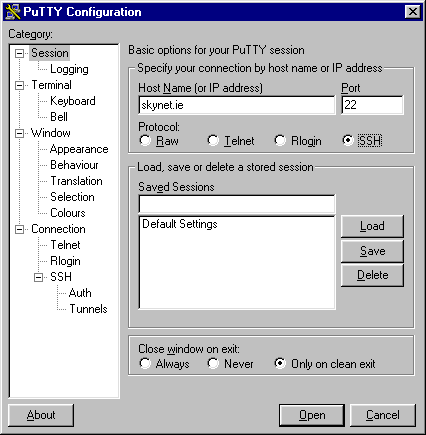426x435 pixels.
Task: Open the Tunnels category under SSH
Action: [x=88, y=309]
